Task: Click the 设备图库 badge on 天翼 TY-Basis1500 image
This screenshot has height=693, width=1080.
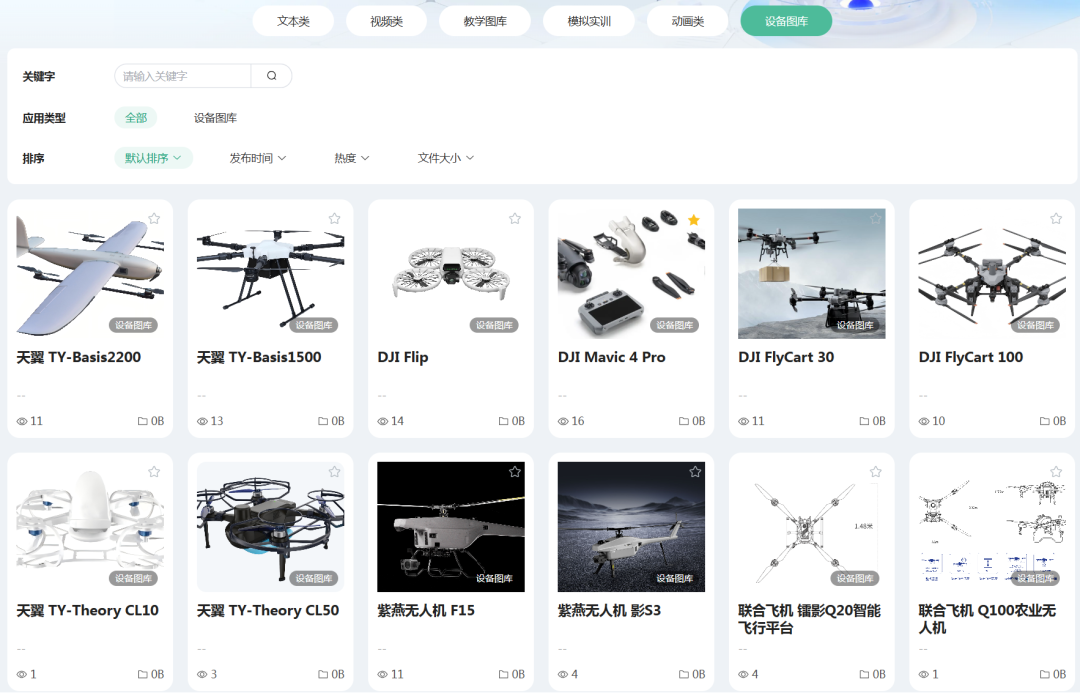Action: click(314, 325)
